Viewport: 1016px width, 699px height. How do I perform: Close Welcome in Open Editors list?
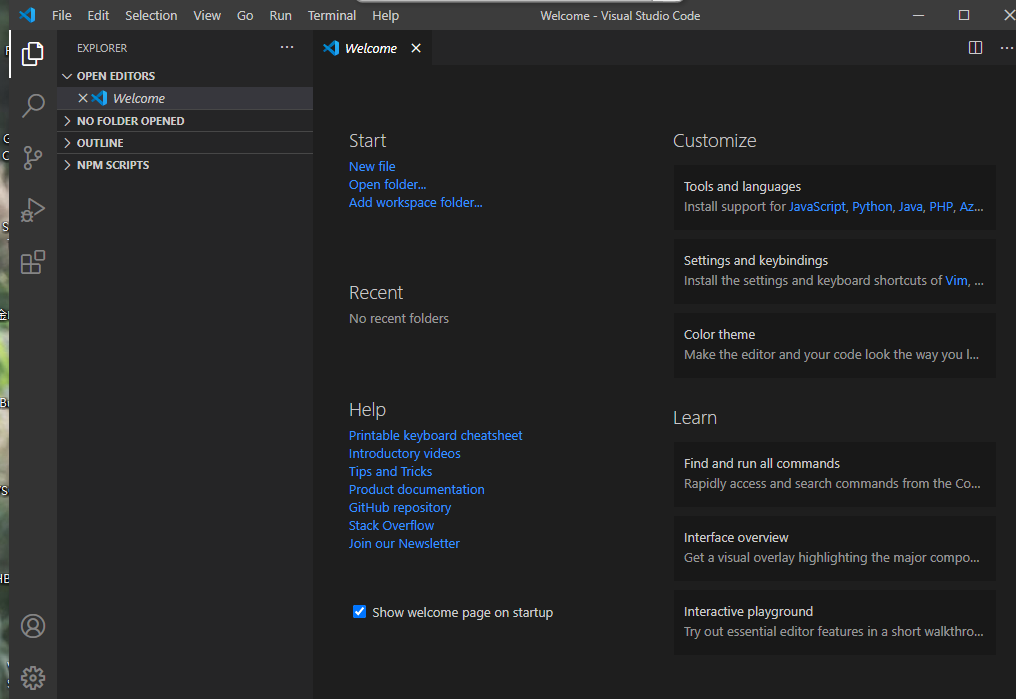pos(83,98)
